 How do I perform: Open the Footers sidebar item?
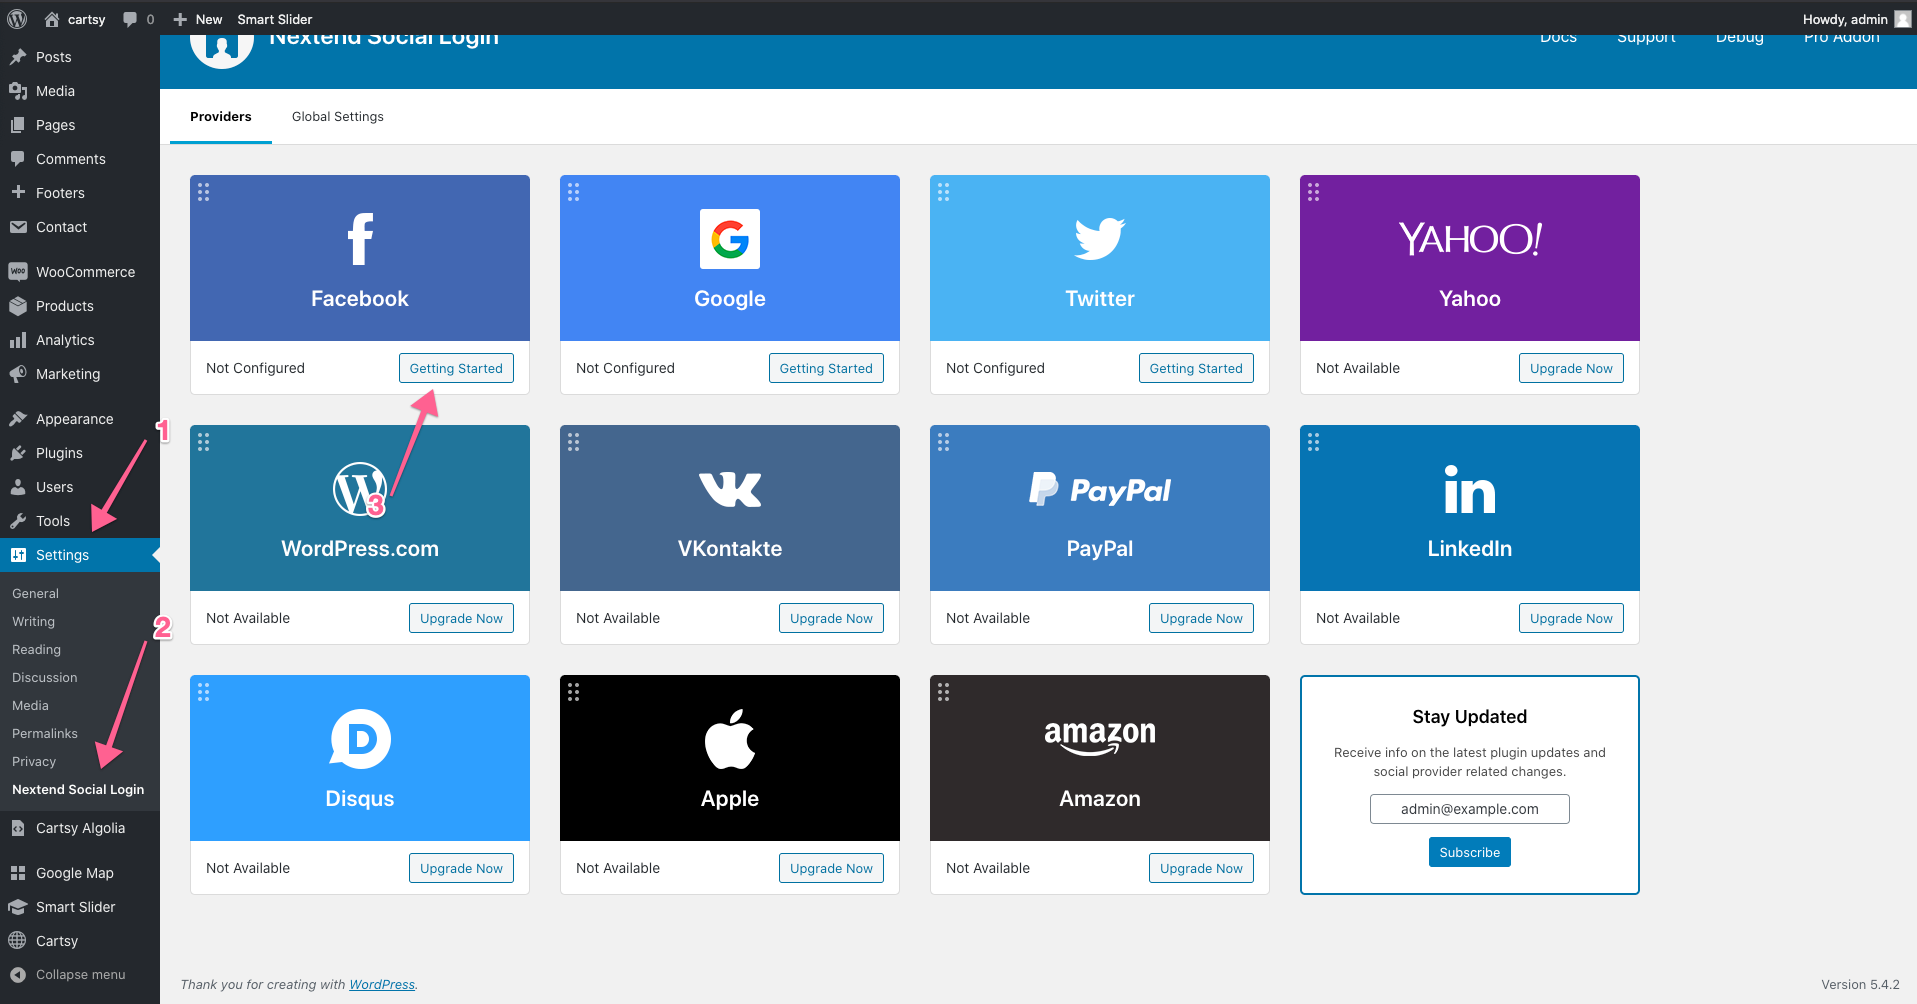tap(80, 193)
